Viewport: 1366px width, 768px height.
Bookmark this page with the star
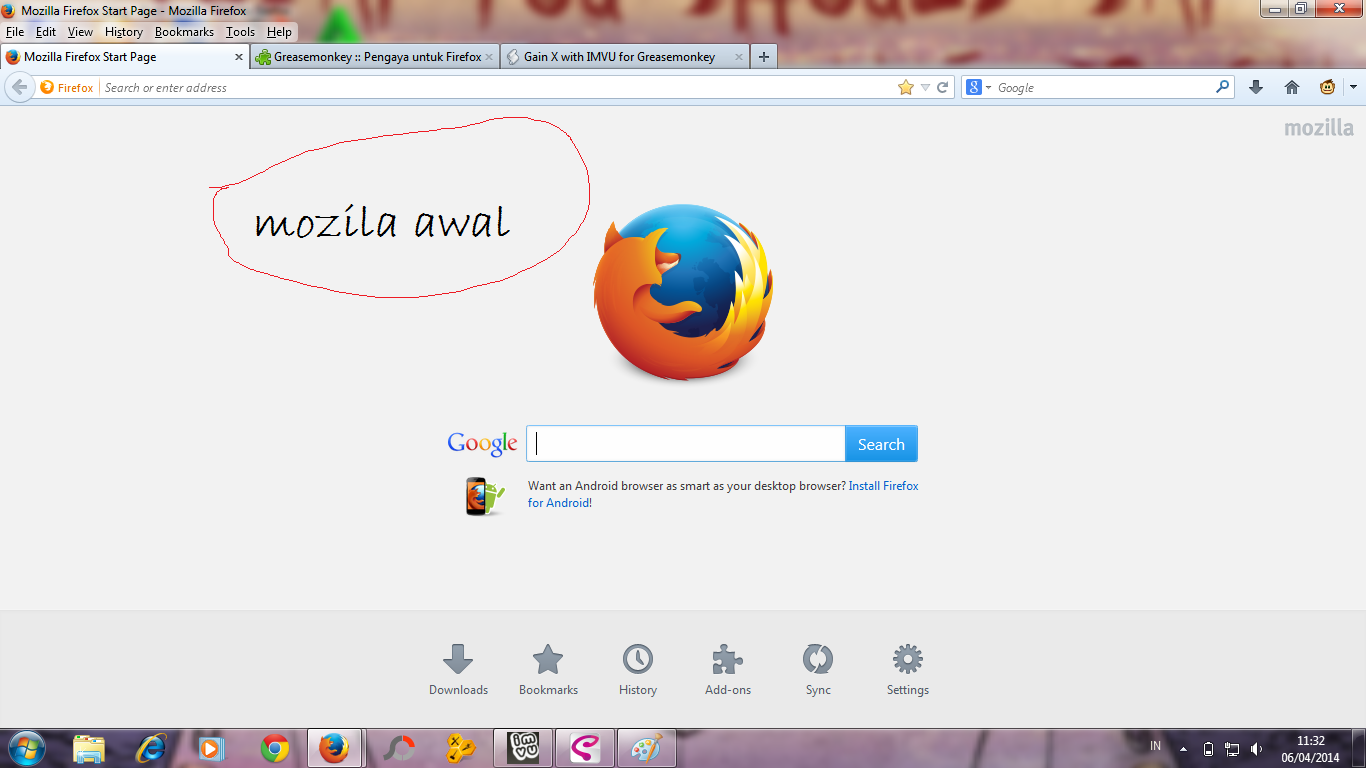point(906,88)
